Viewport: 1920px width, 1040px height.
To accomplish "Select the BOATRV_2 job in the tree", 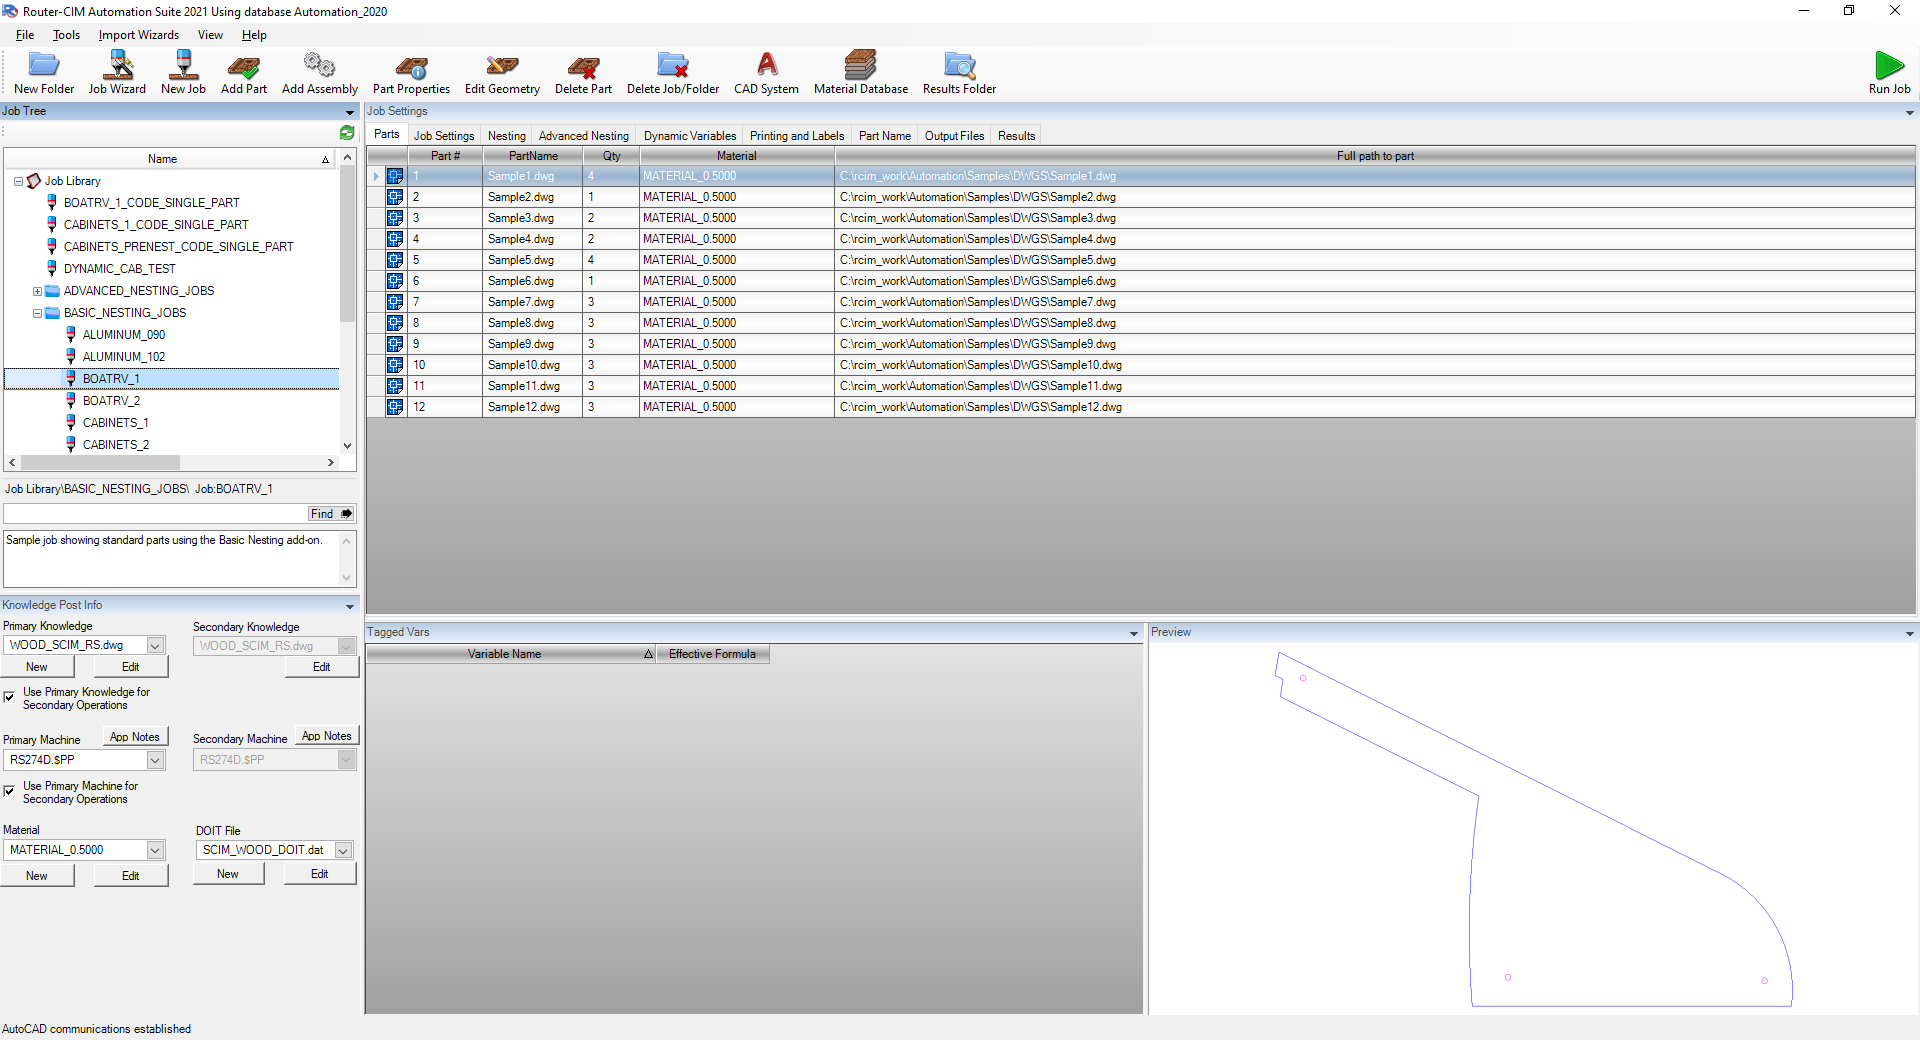I will (x=113, y=400).
